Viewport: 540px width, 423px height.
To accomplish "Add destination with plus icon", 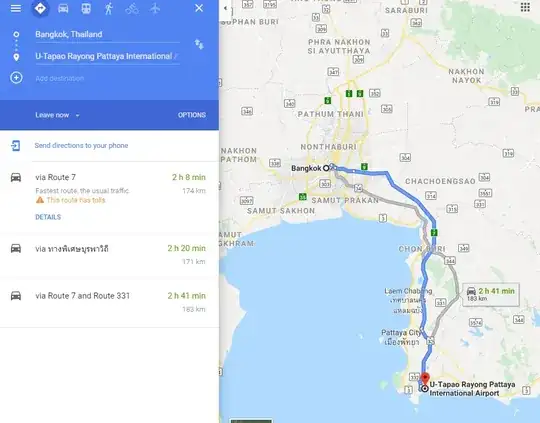I will (16, 78).
